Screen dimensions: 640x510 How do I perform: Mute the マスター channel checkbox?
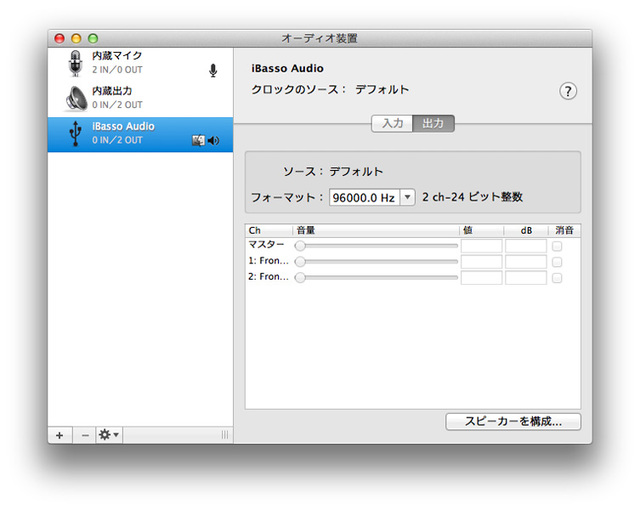(557, 245)
